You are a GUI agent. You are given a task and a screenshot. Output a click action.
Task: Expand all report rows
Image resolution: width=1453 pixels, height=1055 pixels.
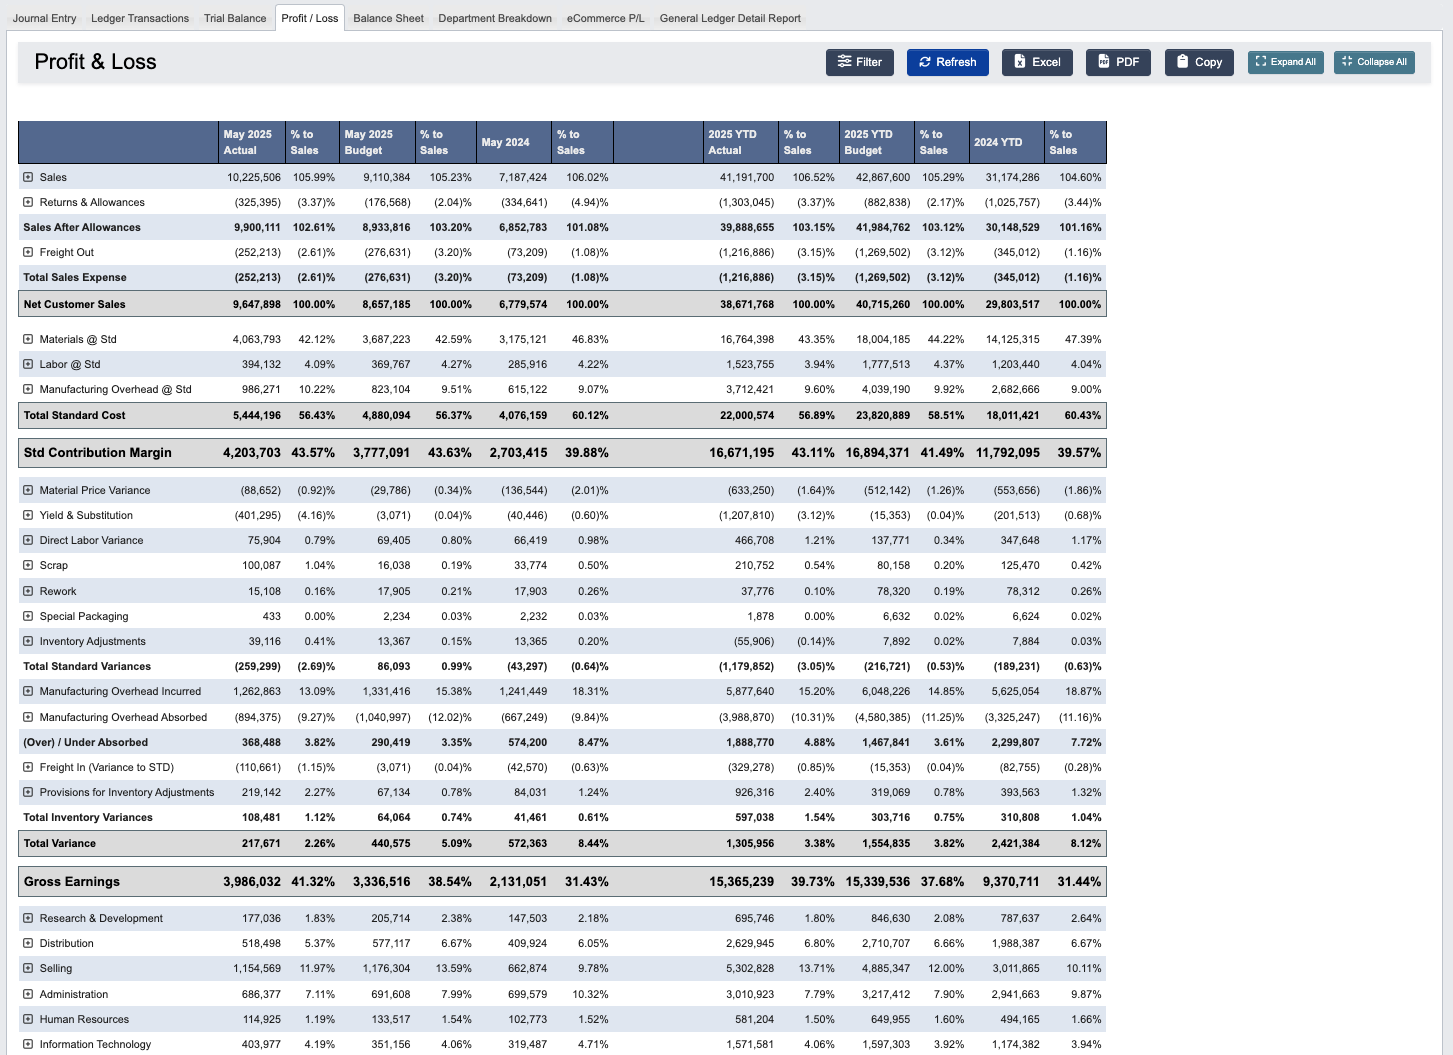1285,61
